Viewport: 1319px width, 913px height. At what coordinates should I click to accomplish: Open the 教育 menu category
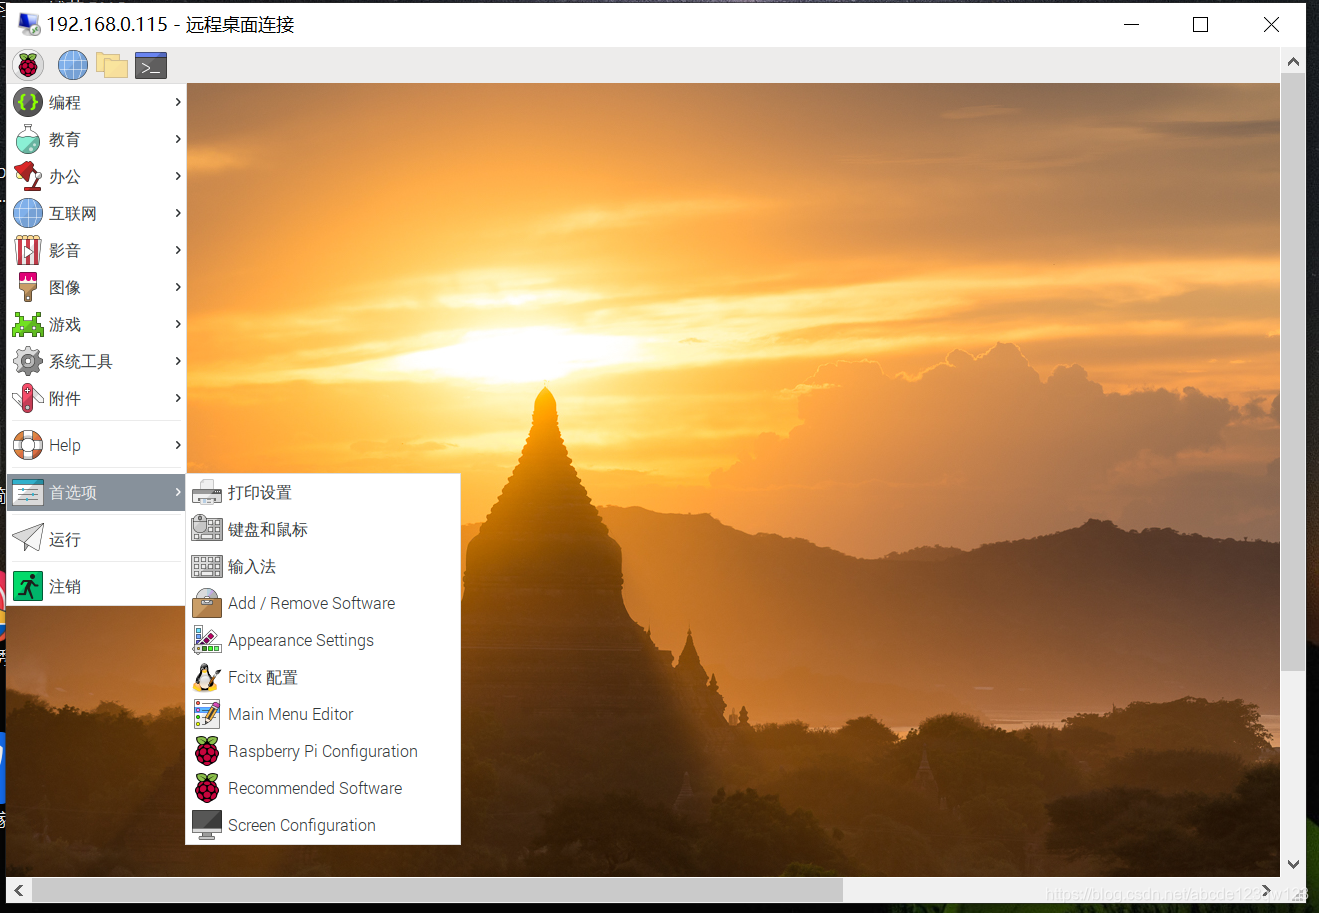pos(97,139)
